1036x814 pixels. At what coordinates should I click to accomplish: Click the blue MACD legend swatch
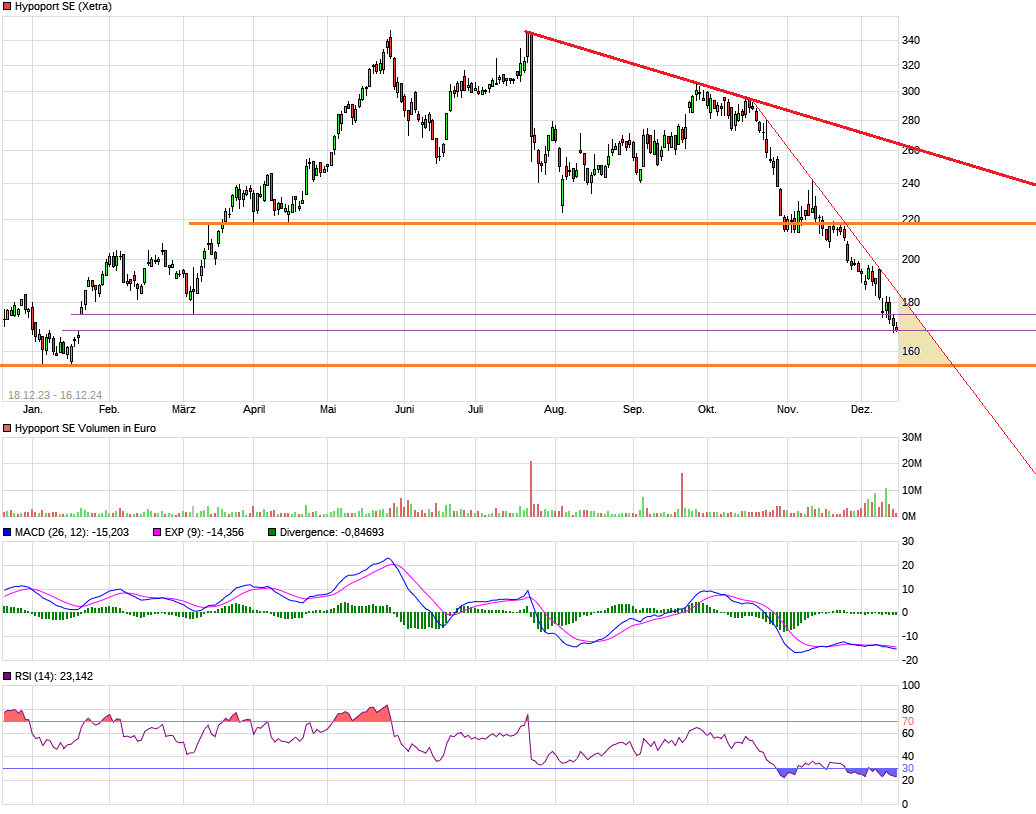(x=7, y=532)
